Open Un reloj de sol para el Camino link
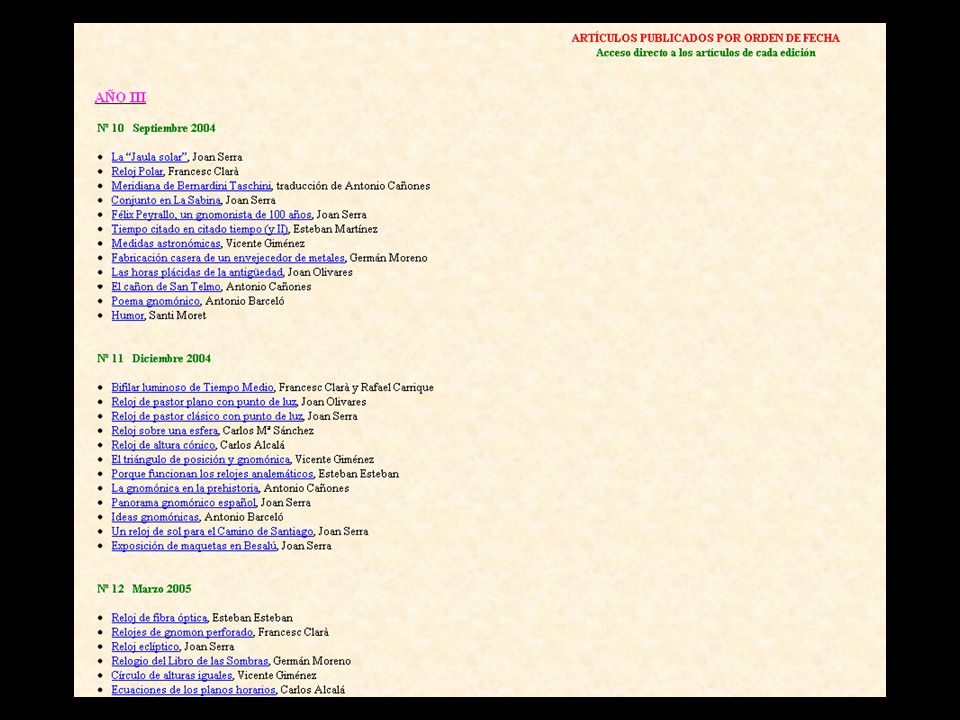Screen dimensions: 960x720 tap(212, 531)
